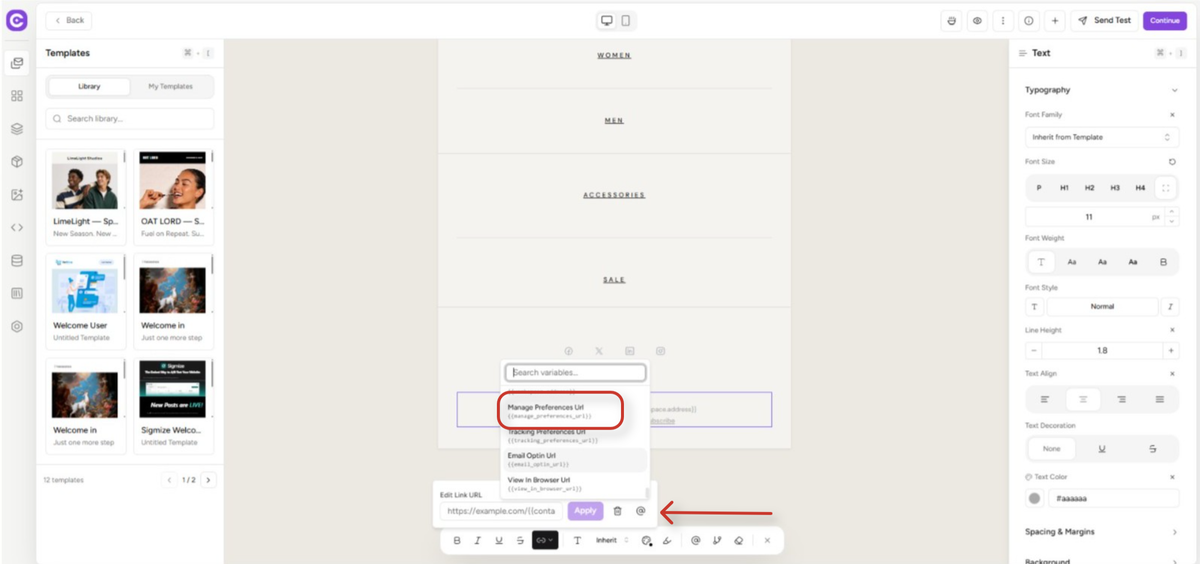Go to next templates page
The width and height of the screenshot is (1200, 564).
tap(208, 480)
